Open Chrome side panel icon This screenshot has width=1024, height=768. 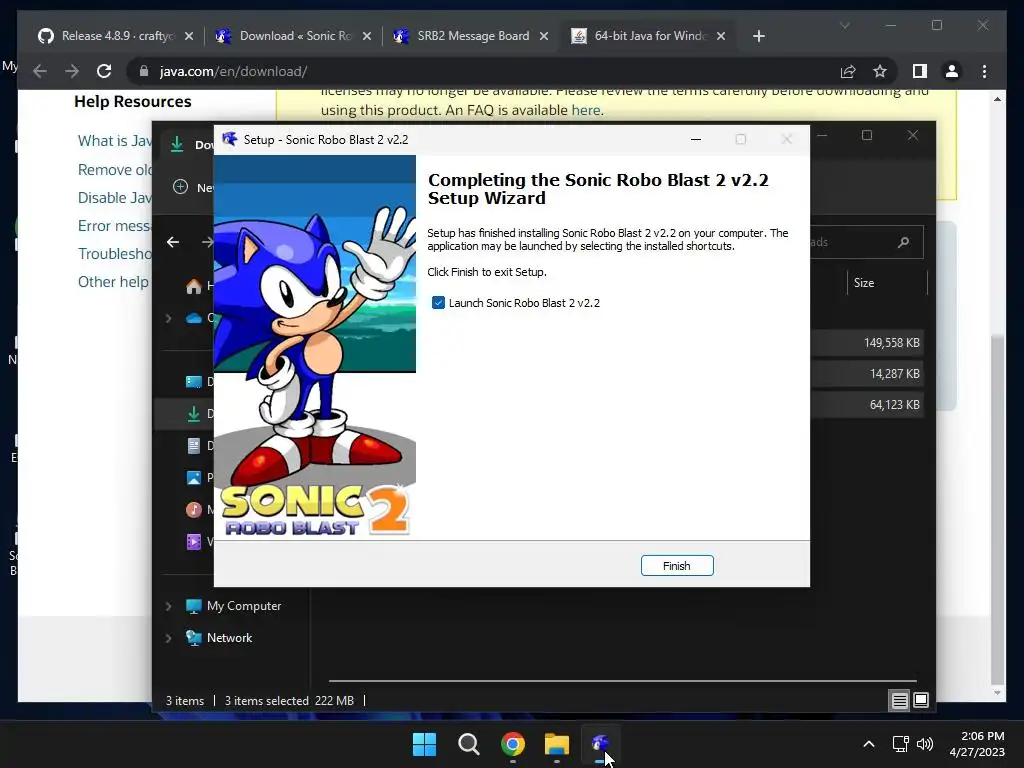[920, 71]
